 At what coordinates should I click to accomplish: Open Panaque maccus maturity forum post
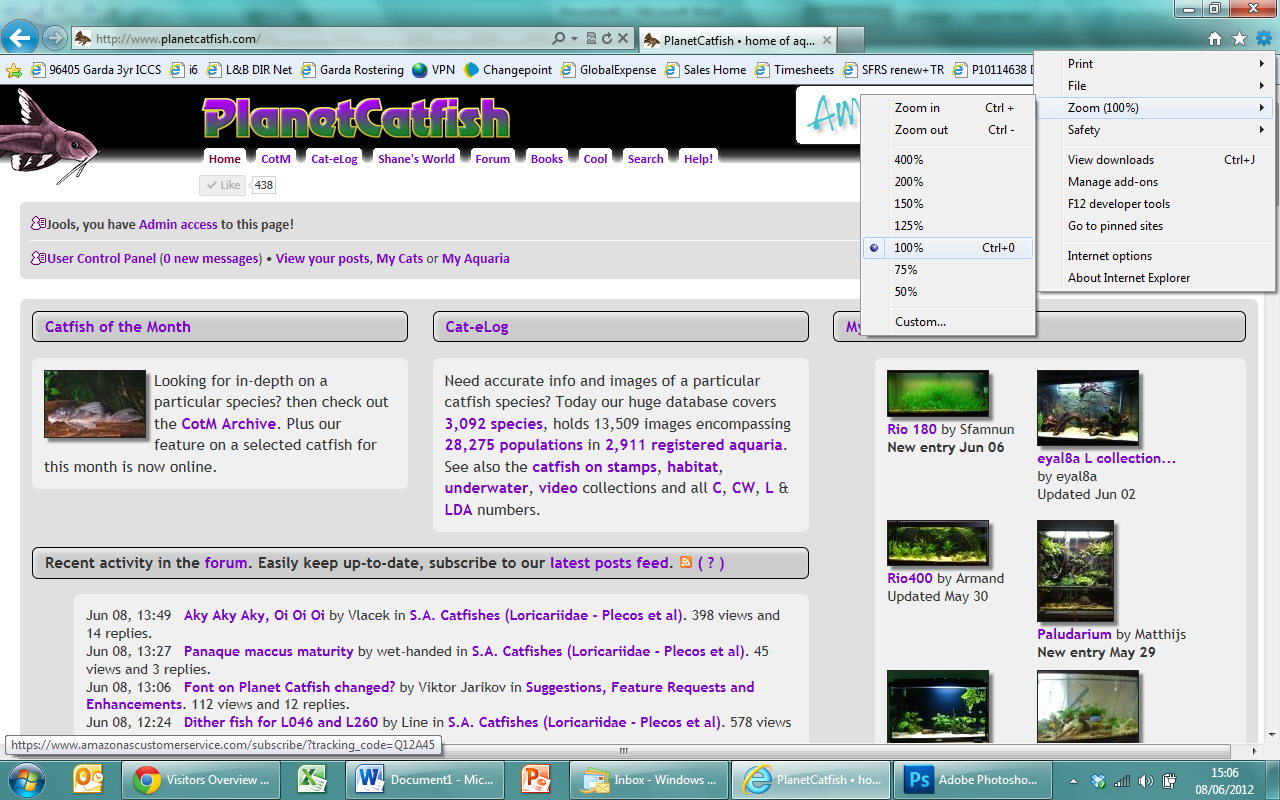(x=269, y=651)
